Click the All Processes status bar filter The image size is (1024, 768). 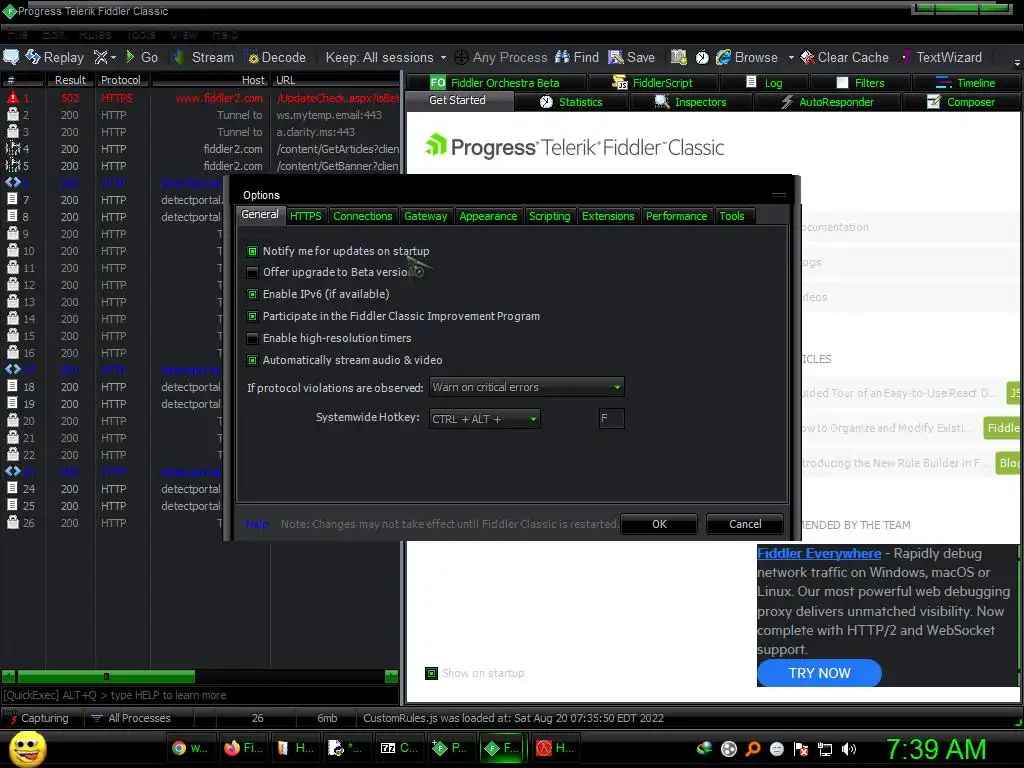pos(131,718)
